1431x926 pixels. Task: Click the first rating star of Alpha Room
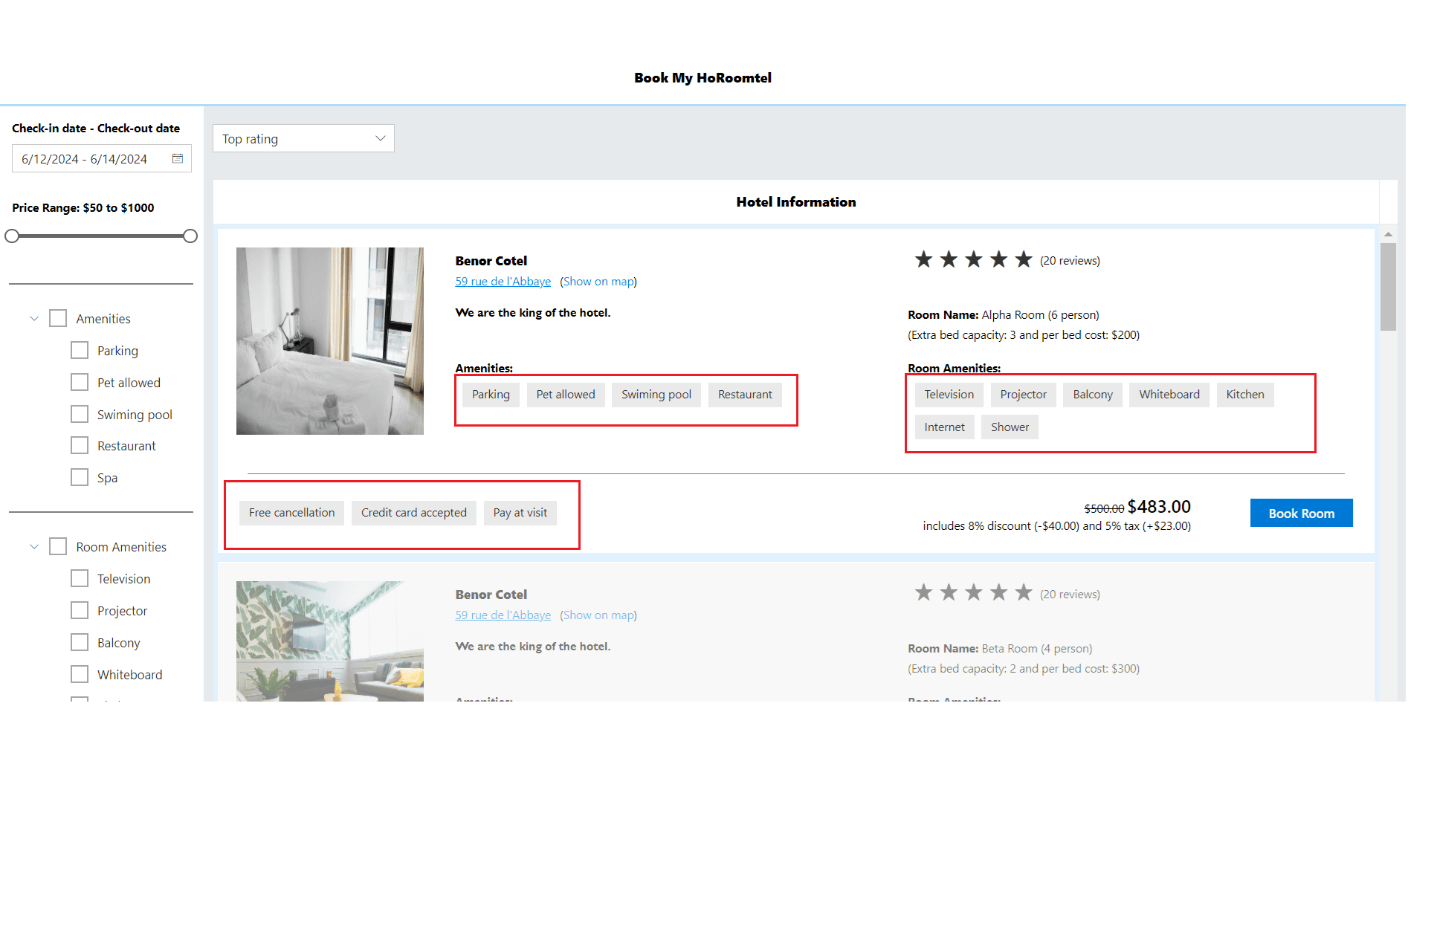(x=923, y=260)
